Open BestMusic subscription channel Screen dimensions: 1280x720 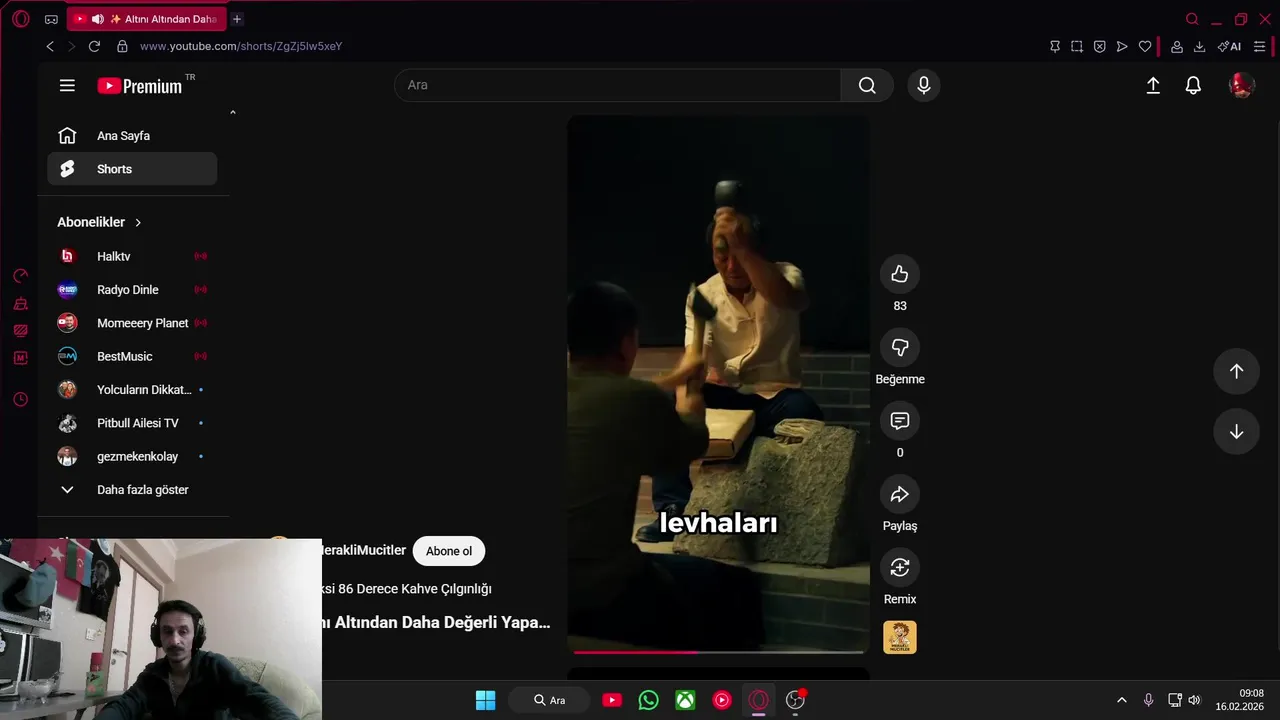pyautogui.click(x=132, y=356)
